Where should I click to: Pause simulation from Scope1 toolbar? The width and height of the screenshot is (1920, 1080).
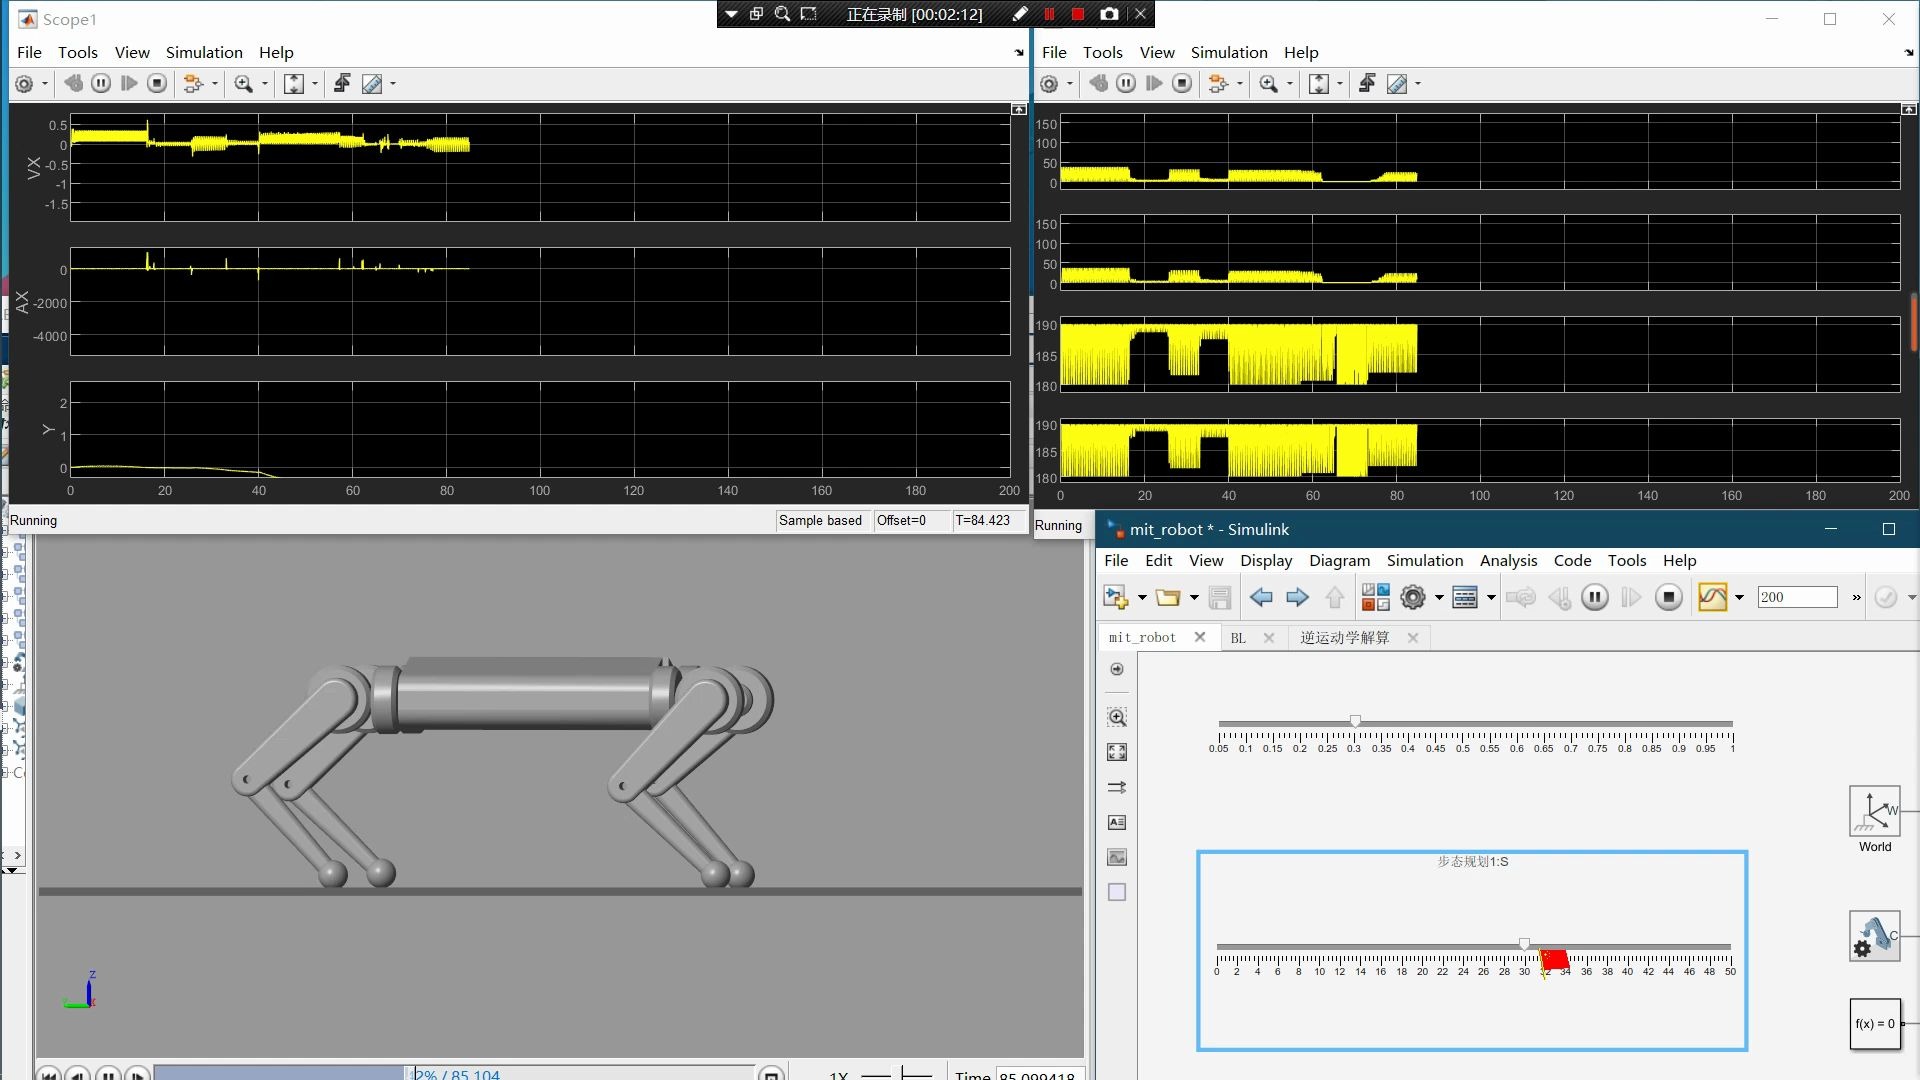[x=101, y=84]
